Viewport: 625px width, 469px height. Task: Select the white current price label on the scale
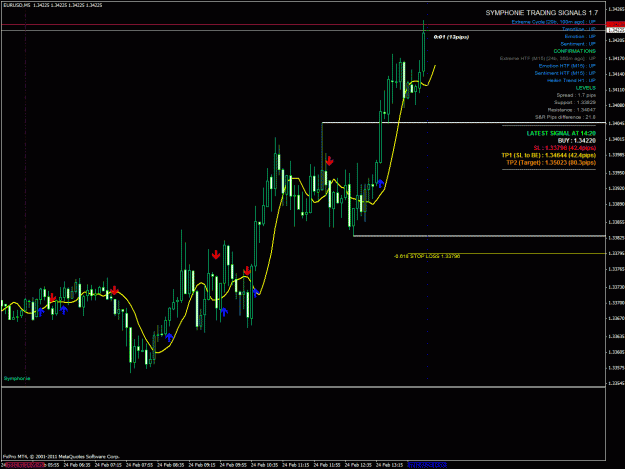[x=615, y=30]
